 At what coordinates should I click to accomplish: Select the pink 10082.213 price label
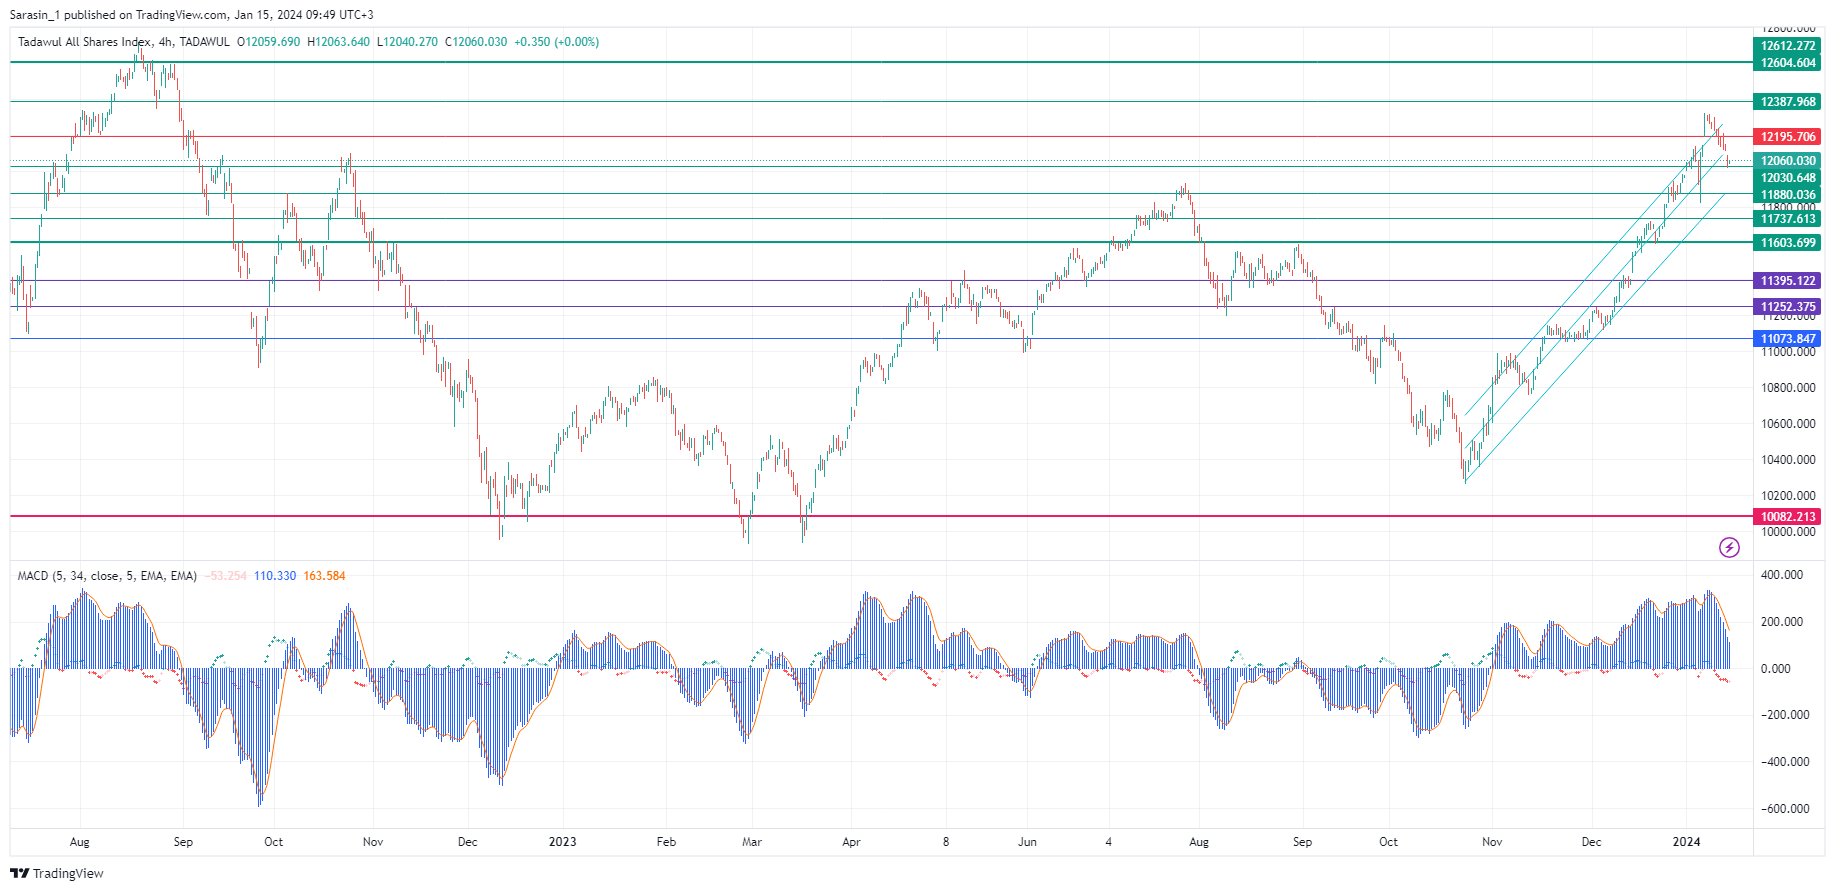(1788, 517)
